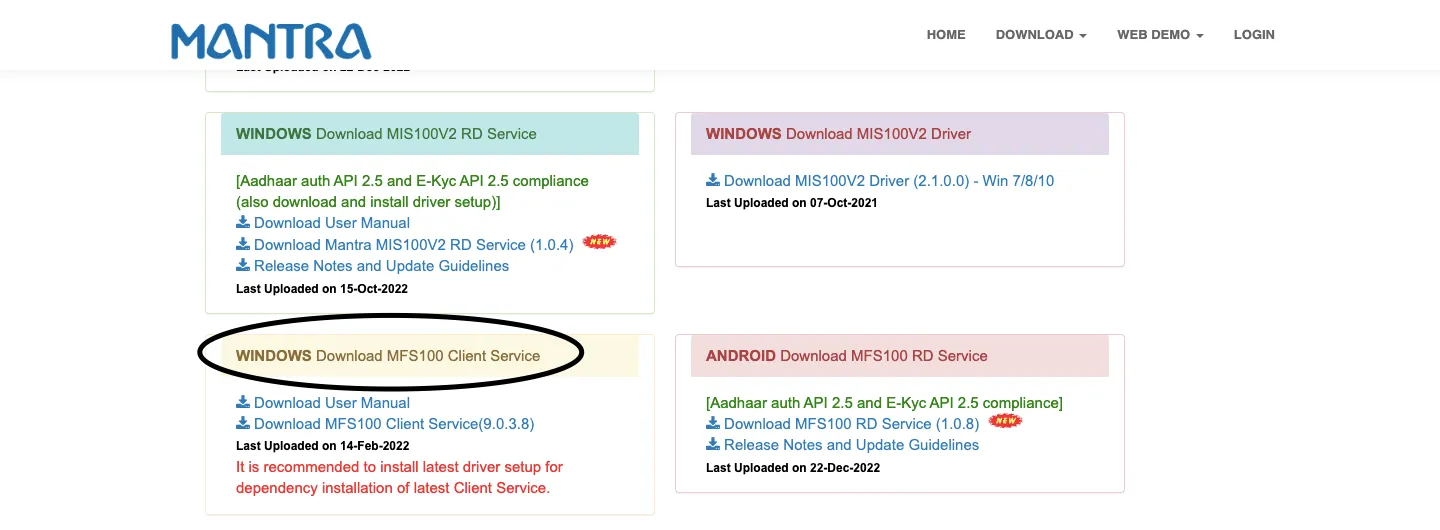Click 'Last Uploaded on 14-Feb-2022' text

pos(322,446)
